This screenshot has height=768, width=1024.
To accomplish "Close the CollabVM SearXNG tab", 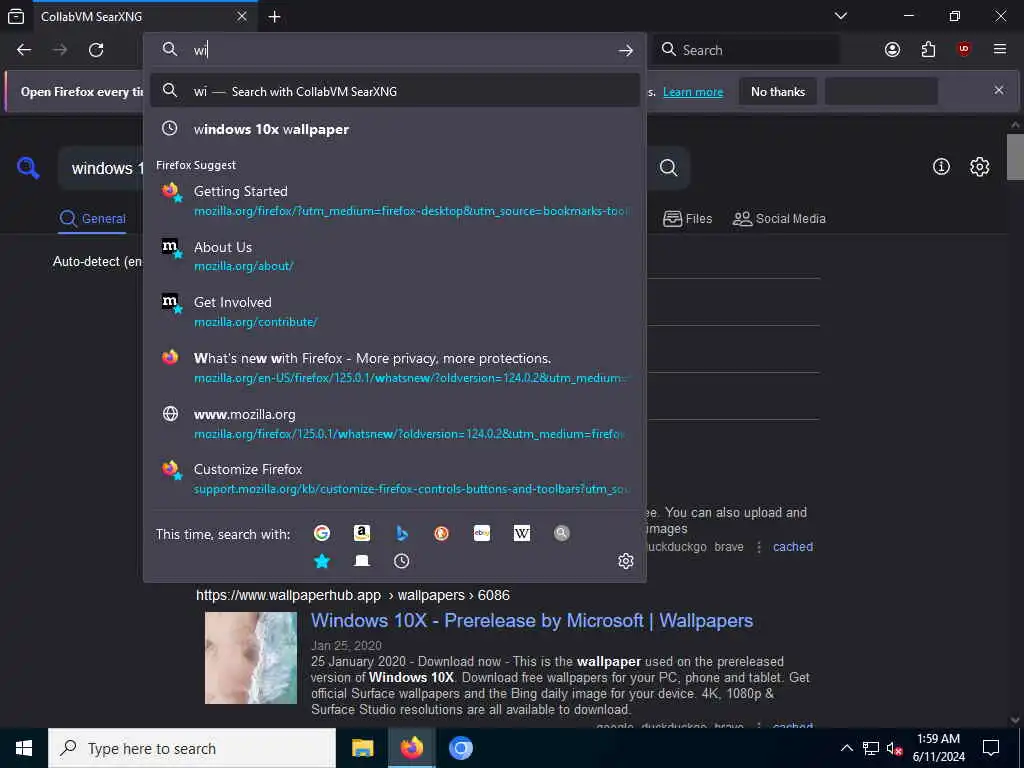I will coord(242,16).
